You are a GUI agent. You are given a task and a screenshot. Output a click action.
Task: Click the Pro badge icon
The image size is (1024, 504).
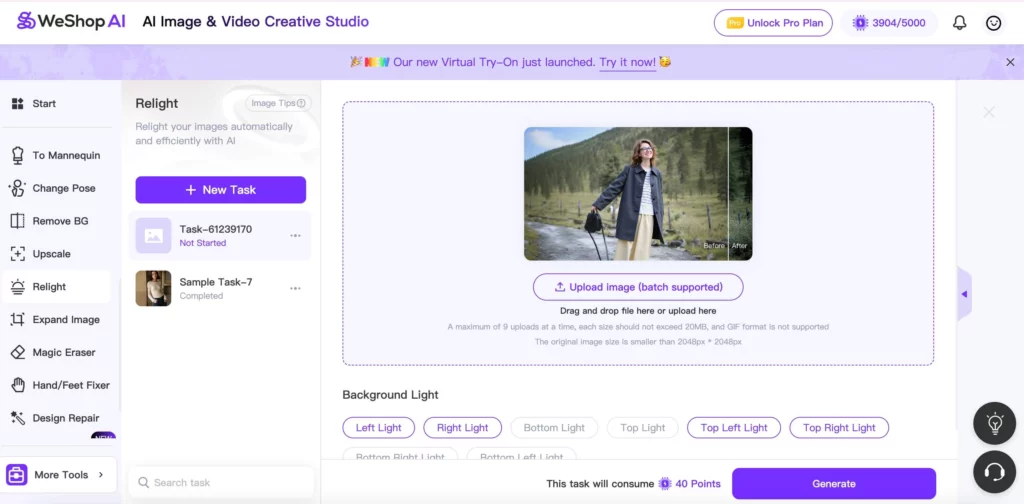(x=735, y=23)
